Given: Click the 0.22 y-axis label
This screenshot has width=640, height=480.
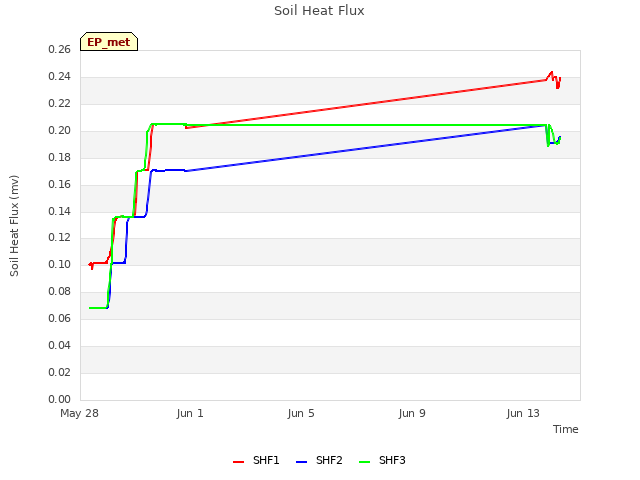Looking at the screenshot, I should click(x=60, y=103).
